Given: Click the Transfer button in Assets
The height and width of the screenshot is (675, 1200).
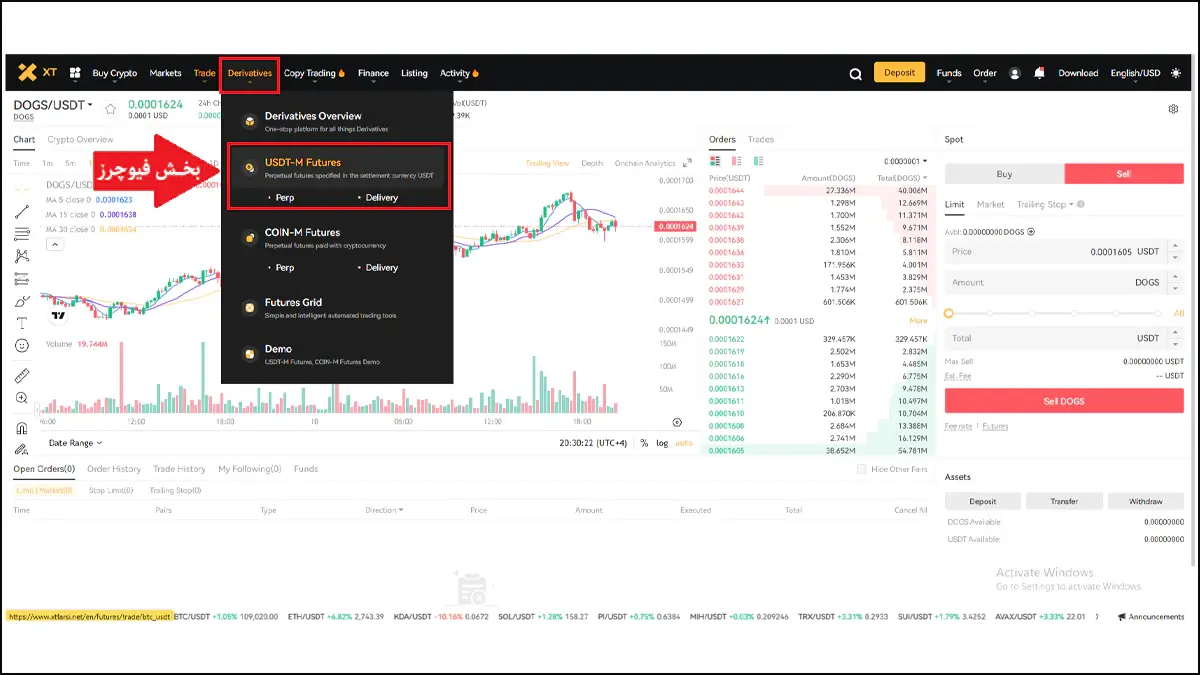Looking at the screenshot, I should coord(1063,501).
